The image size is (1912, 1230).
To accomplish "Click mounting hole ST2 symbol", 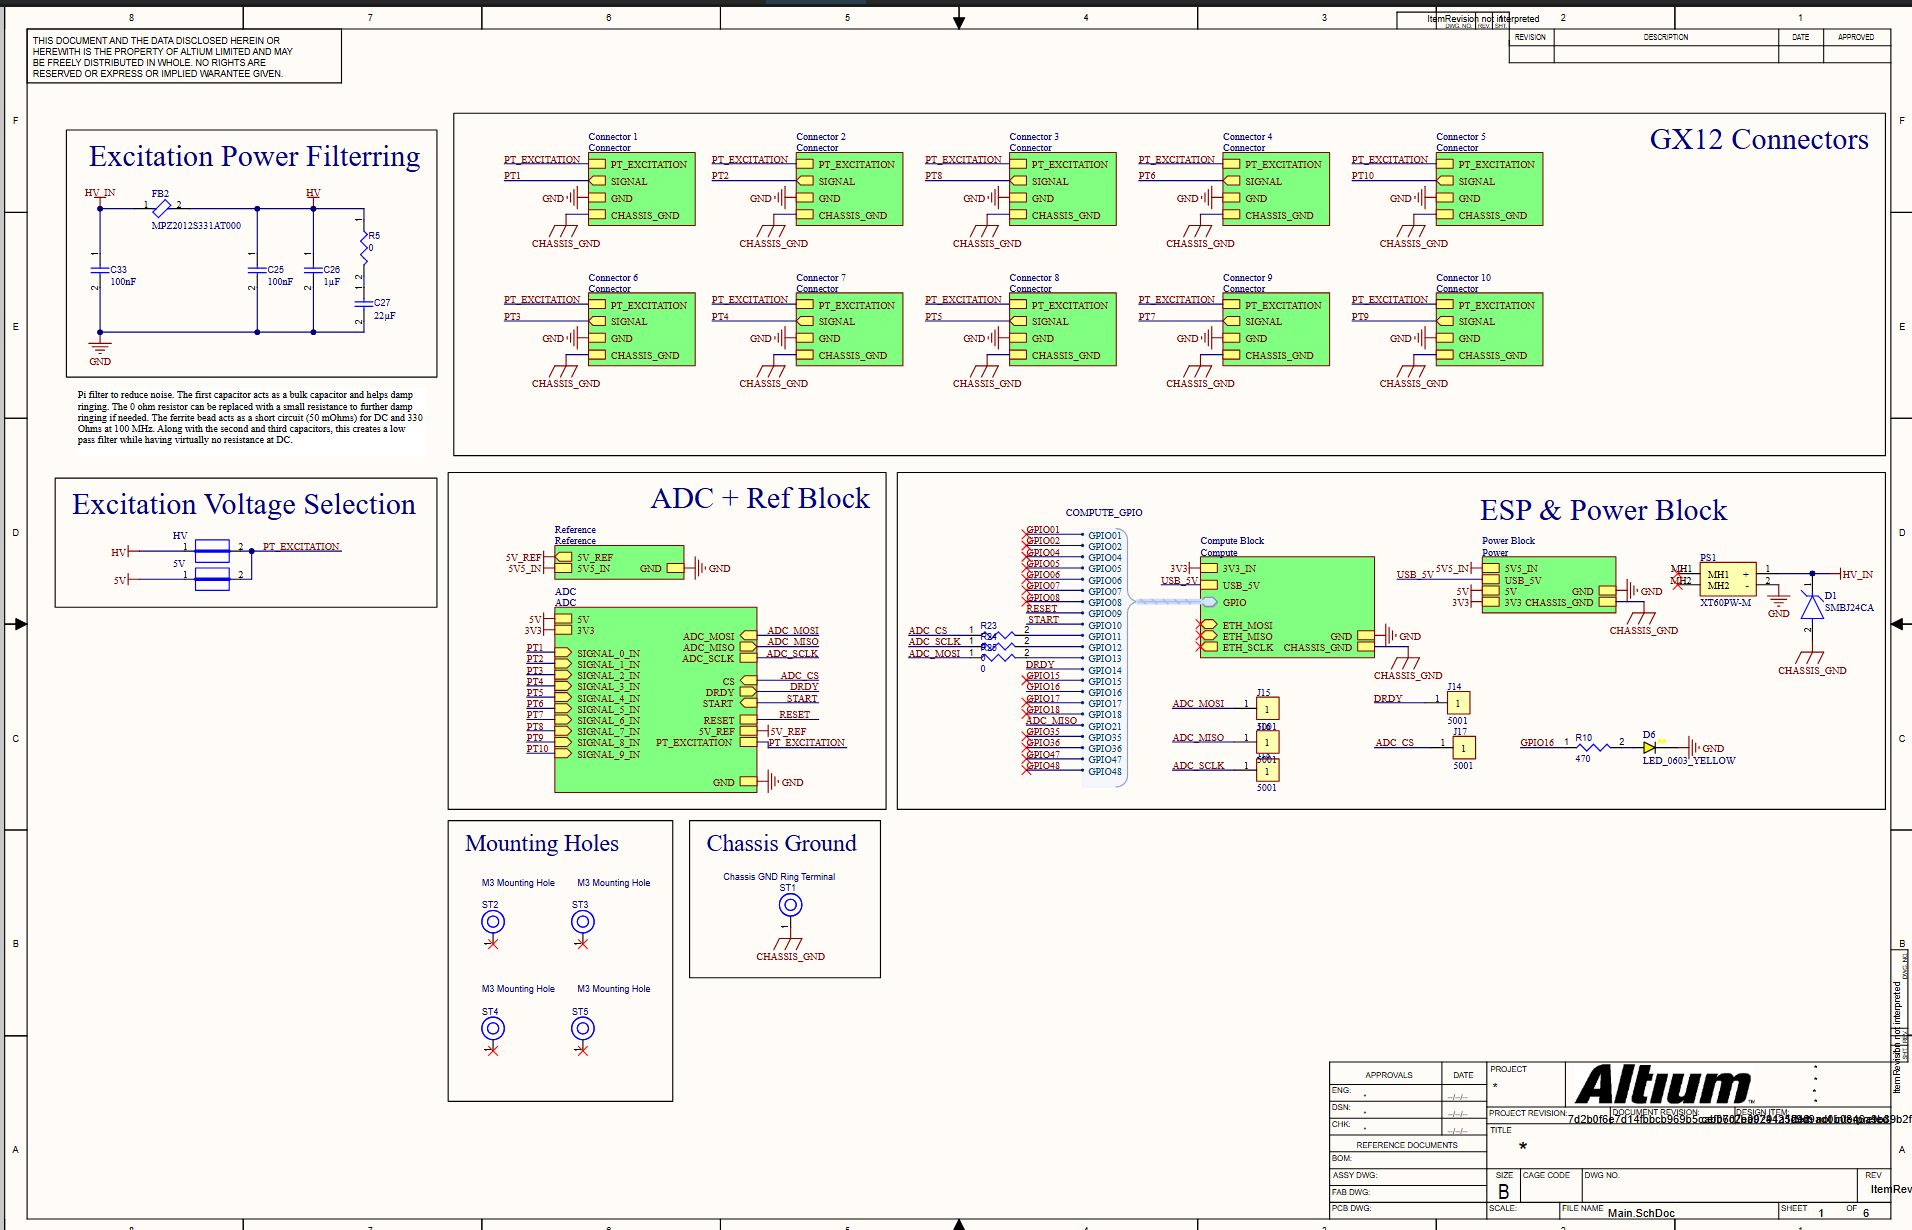I will [x=492, y=920].
